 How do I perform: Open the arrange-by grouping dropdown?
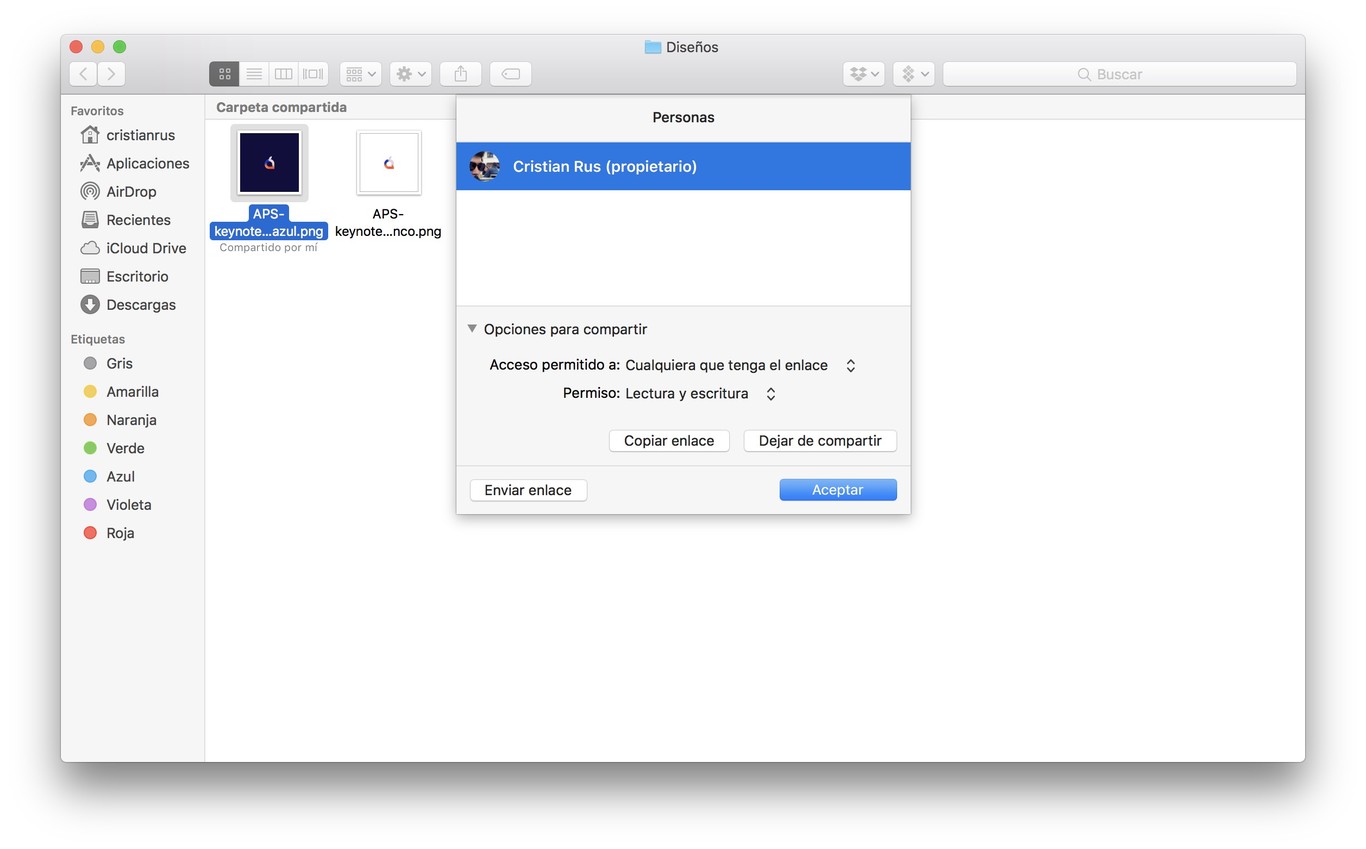360,74
